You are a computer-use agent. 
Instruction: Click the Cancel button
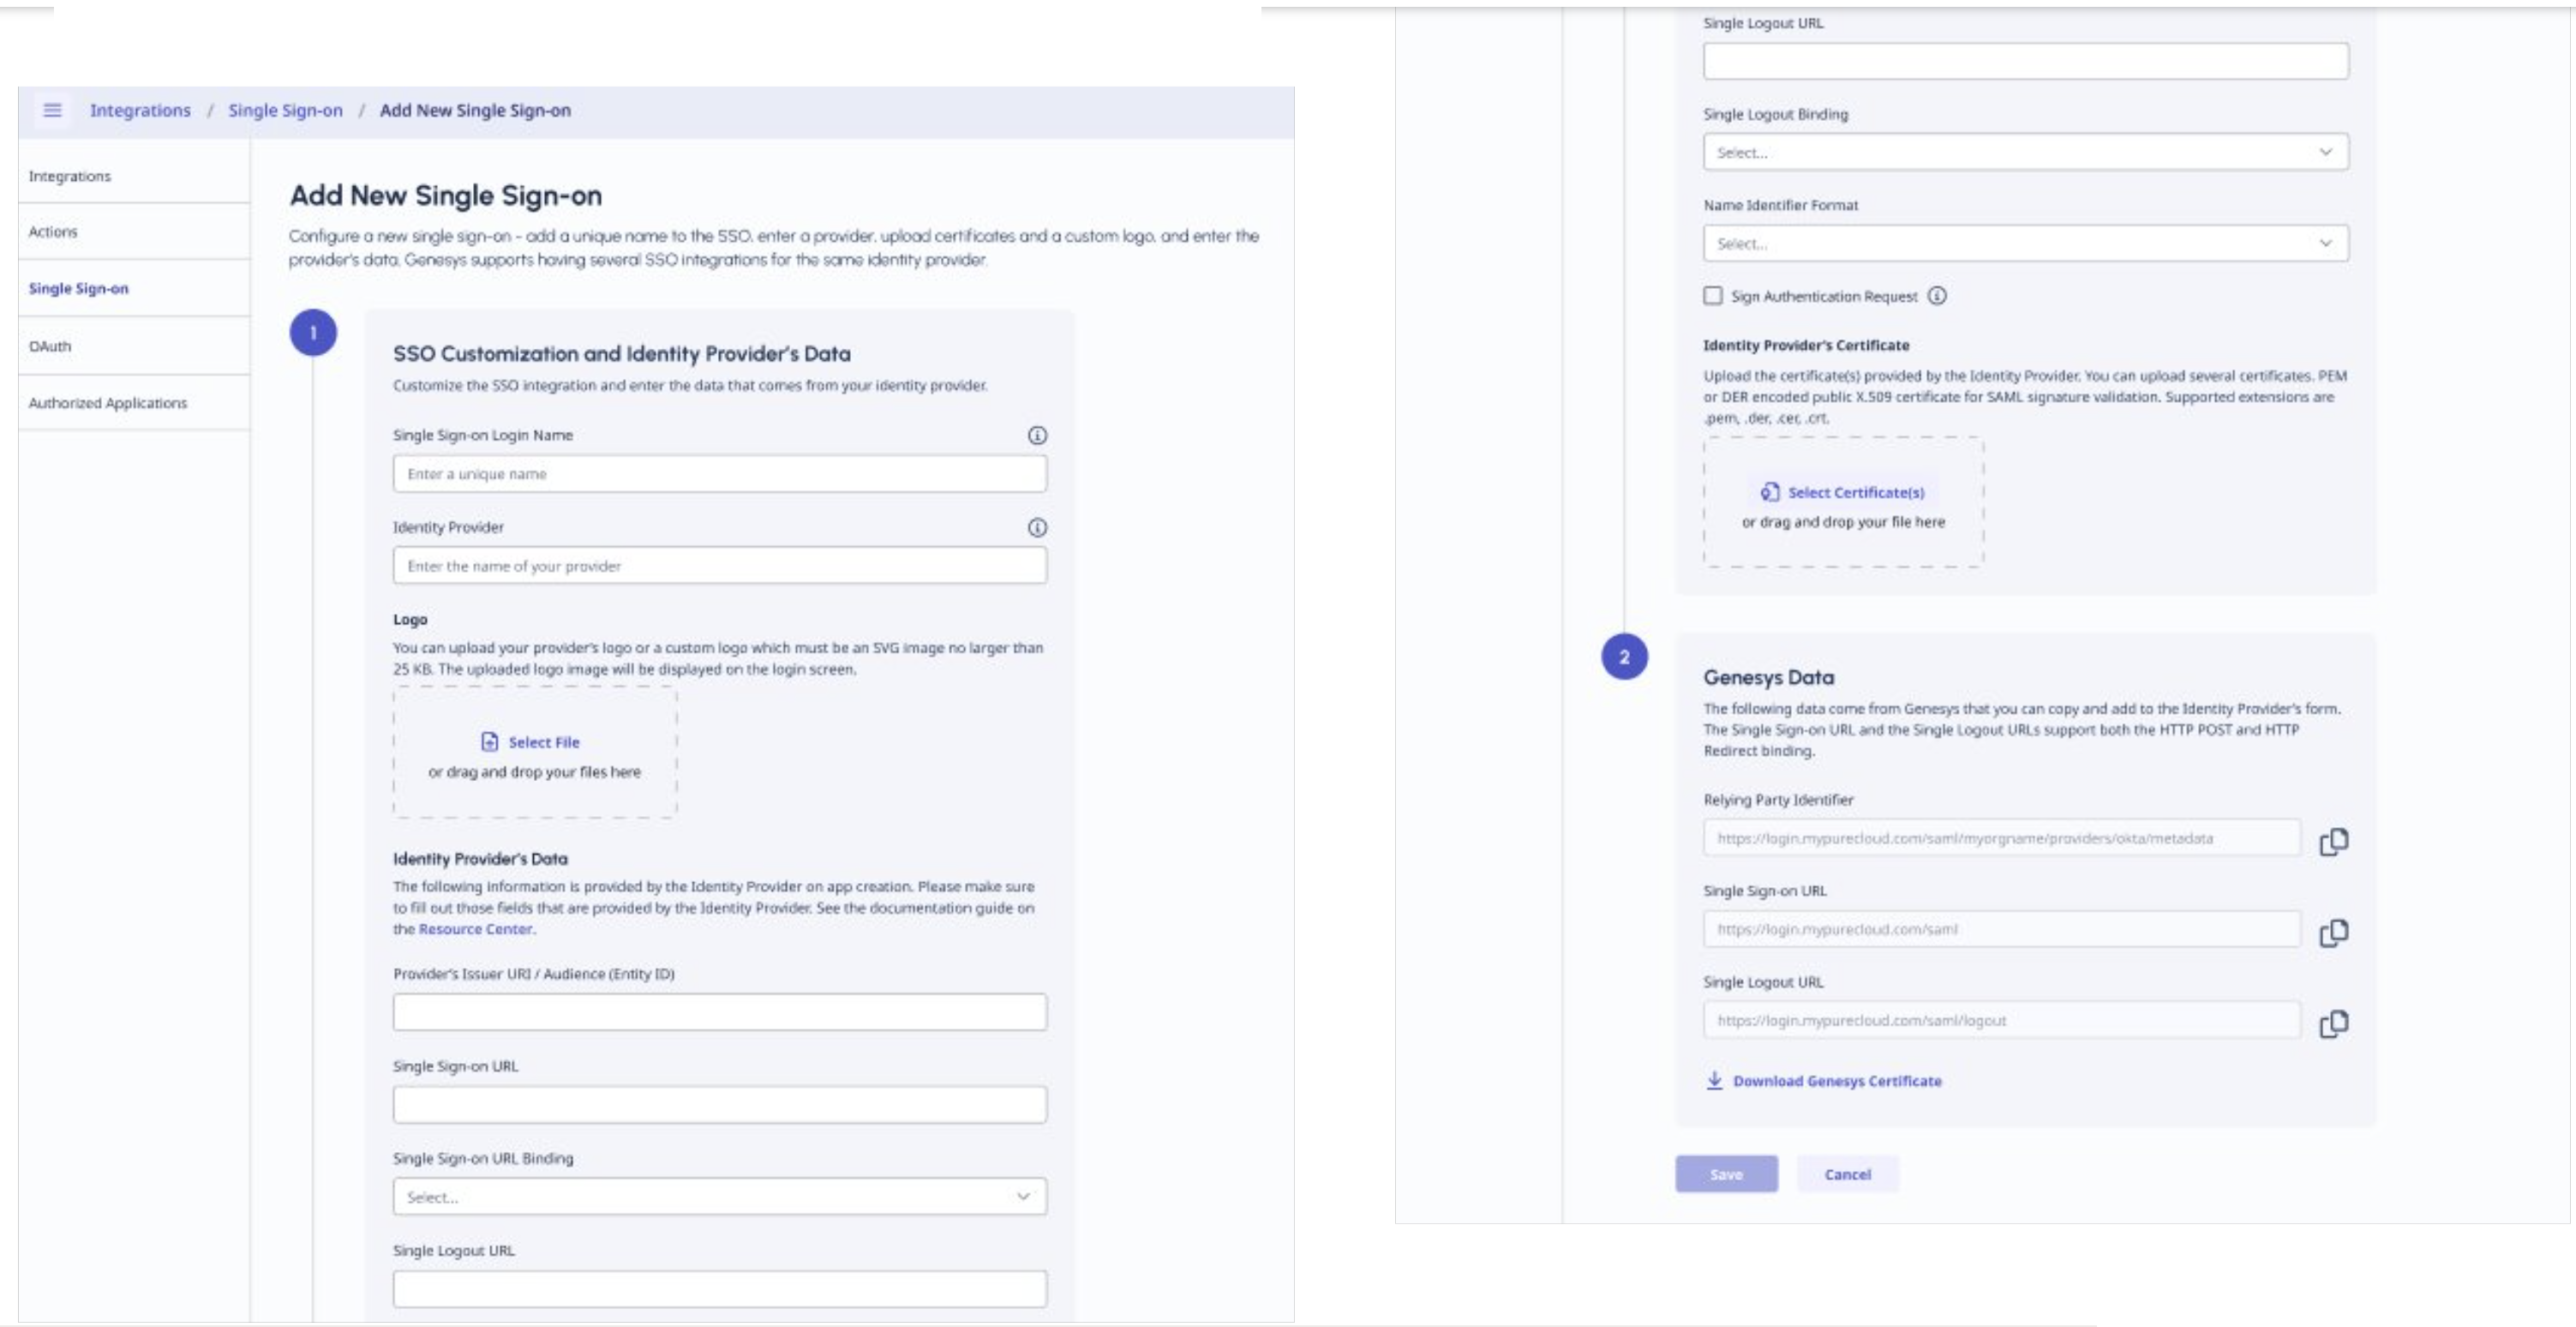pyautogui.click(x=1847, y=1174)
